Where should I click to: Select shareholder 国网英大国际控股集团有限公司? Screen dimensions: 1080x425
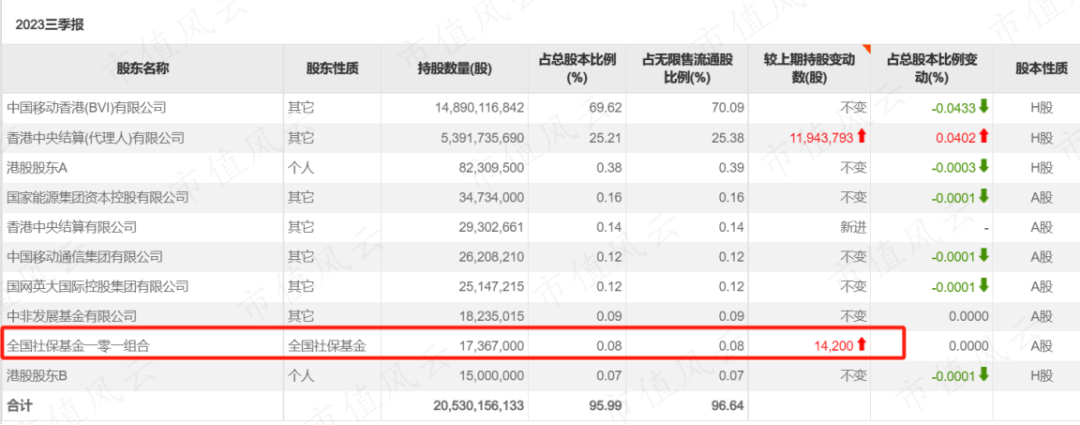pyautogui.click(x=98, y=287)
